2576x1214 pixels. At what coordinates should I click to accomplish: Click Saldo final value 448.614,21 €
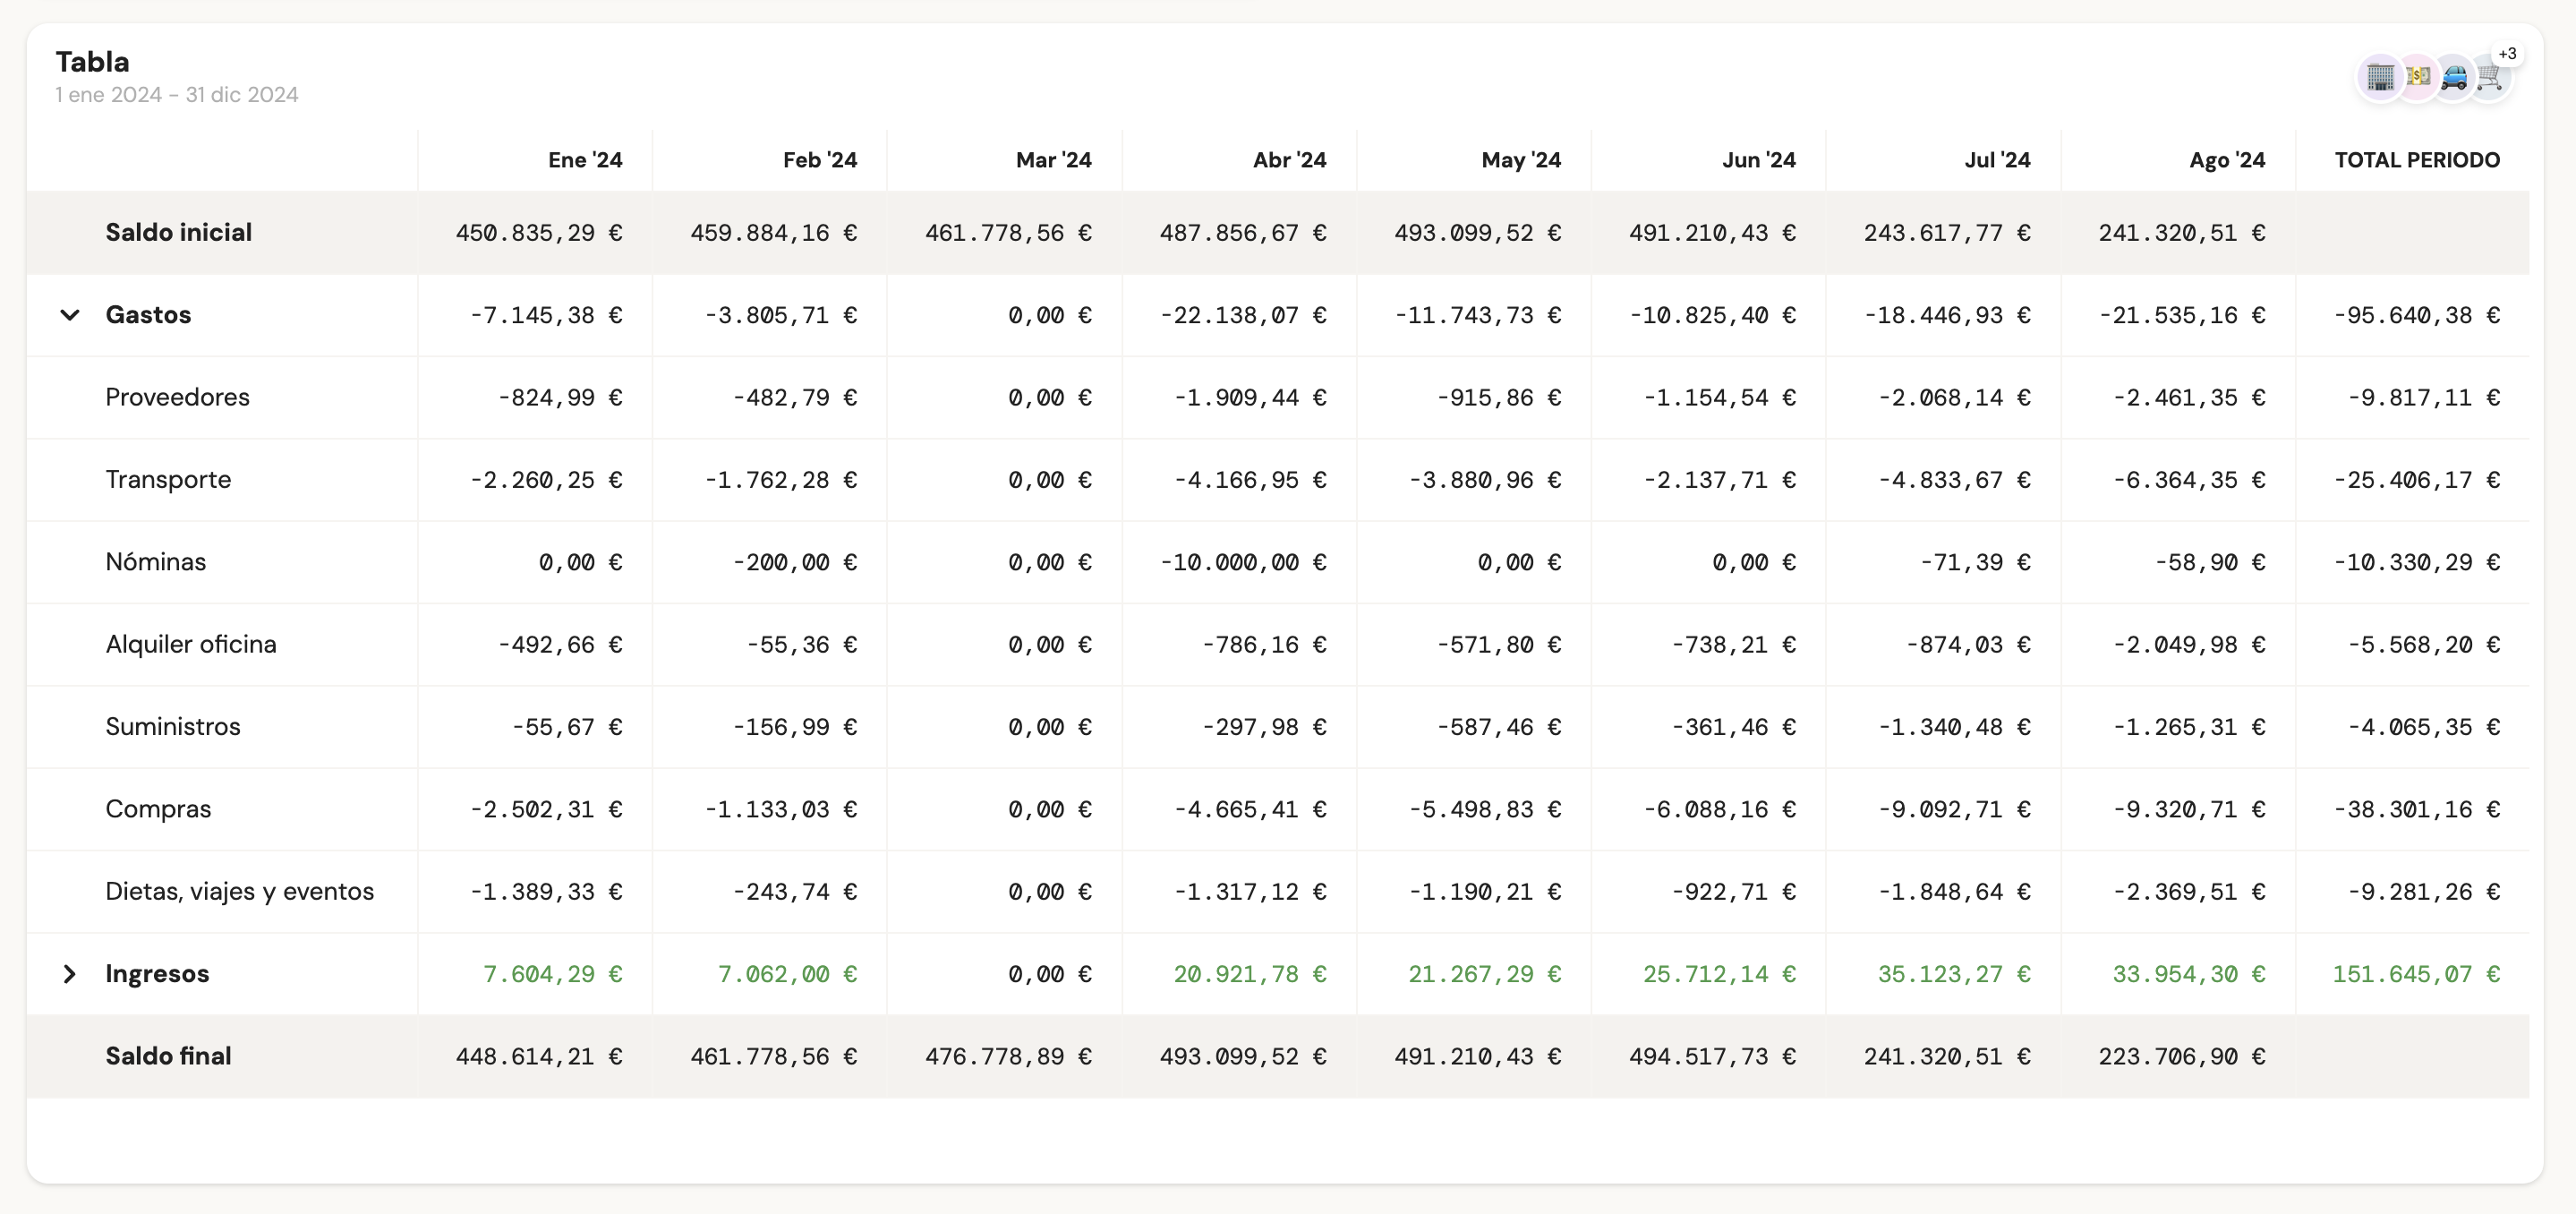click(x=539, y=1057)
